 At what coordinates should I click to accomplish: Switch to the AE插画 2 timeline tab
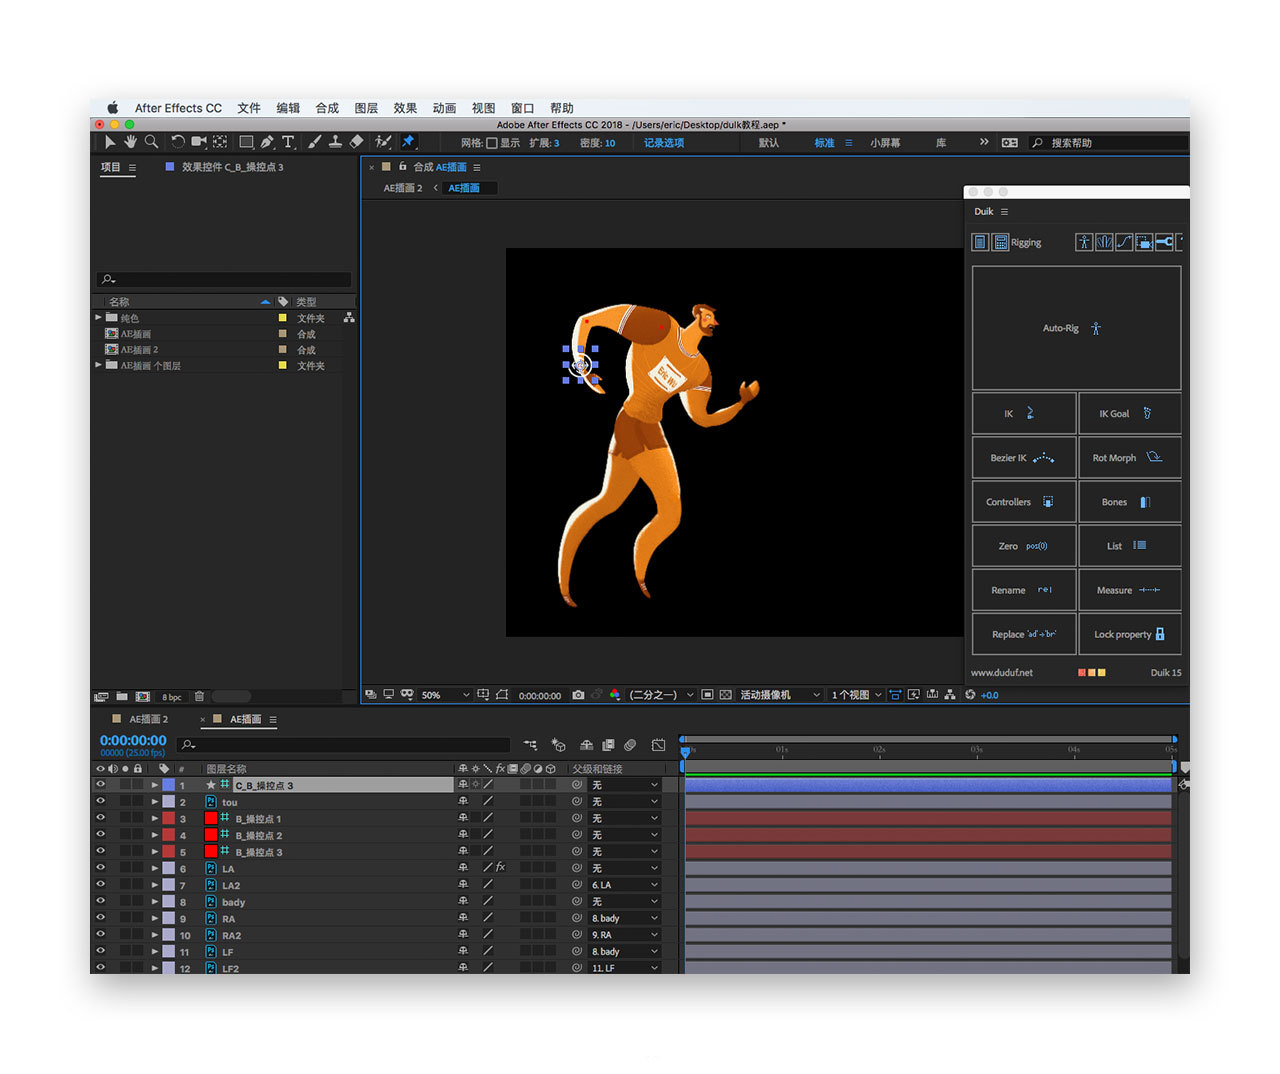point(148,719)
